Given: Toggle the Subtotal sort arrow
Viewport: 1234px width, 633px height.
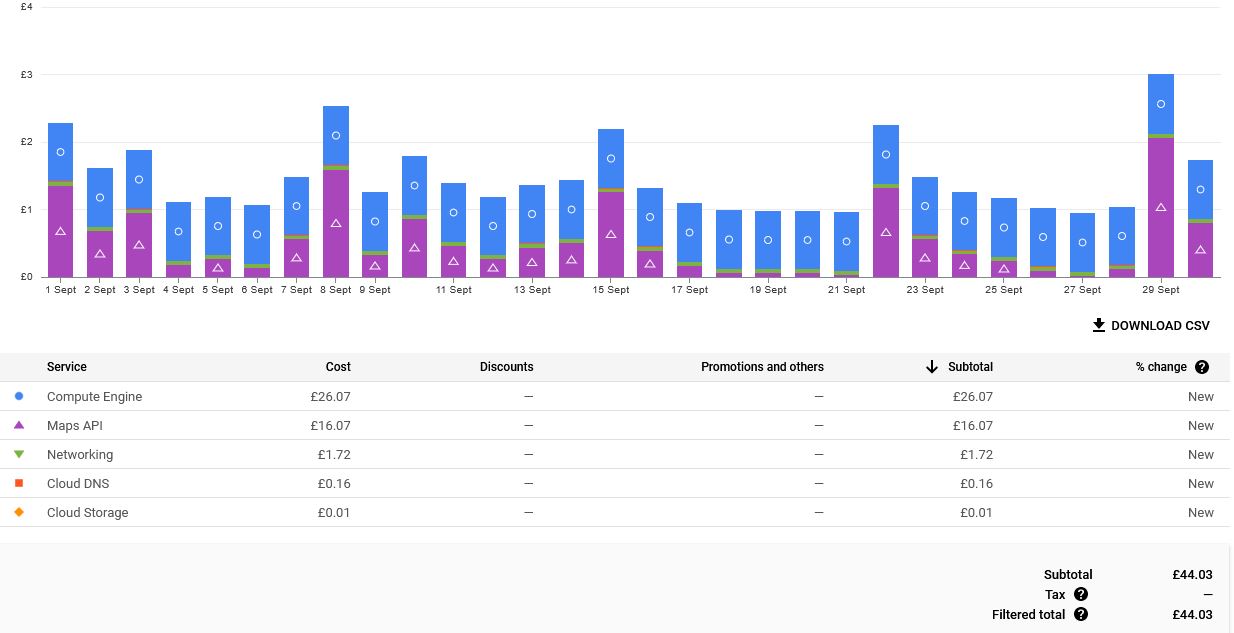Looking at the screenshot, I should [931, 367].
